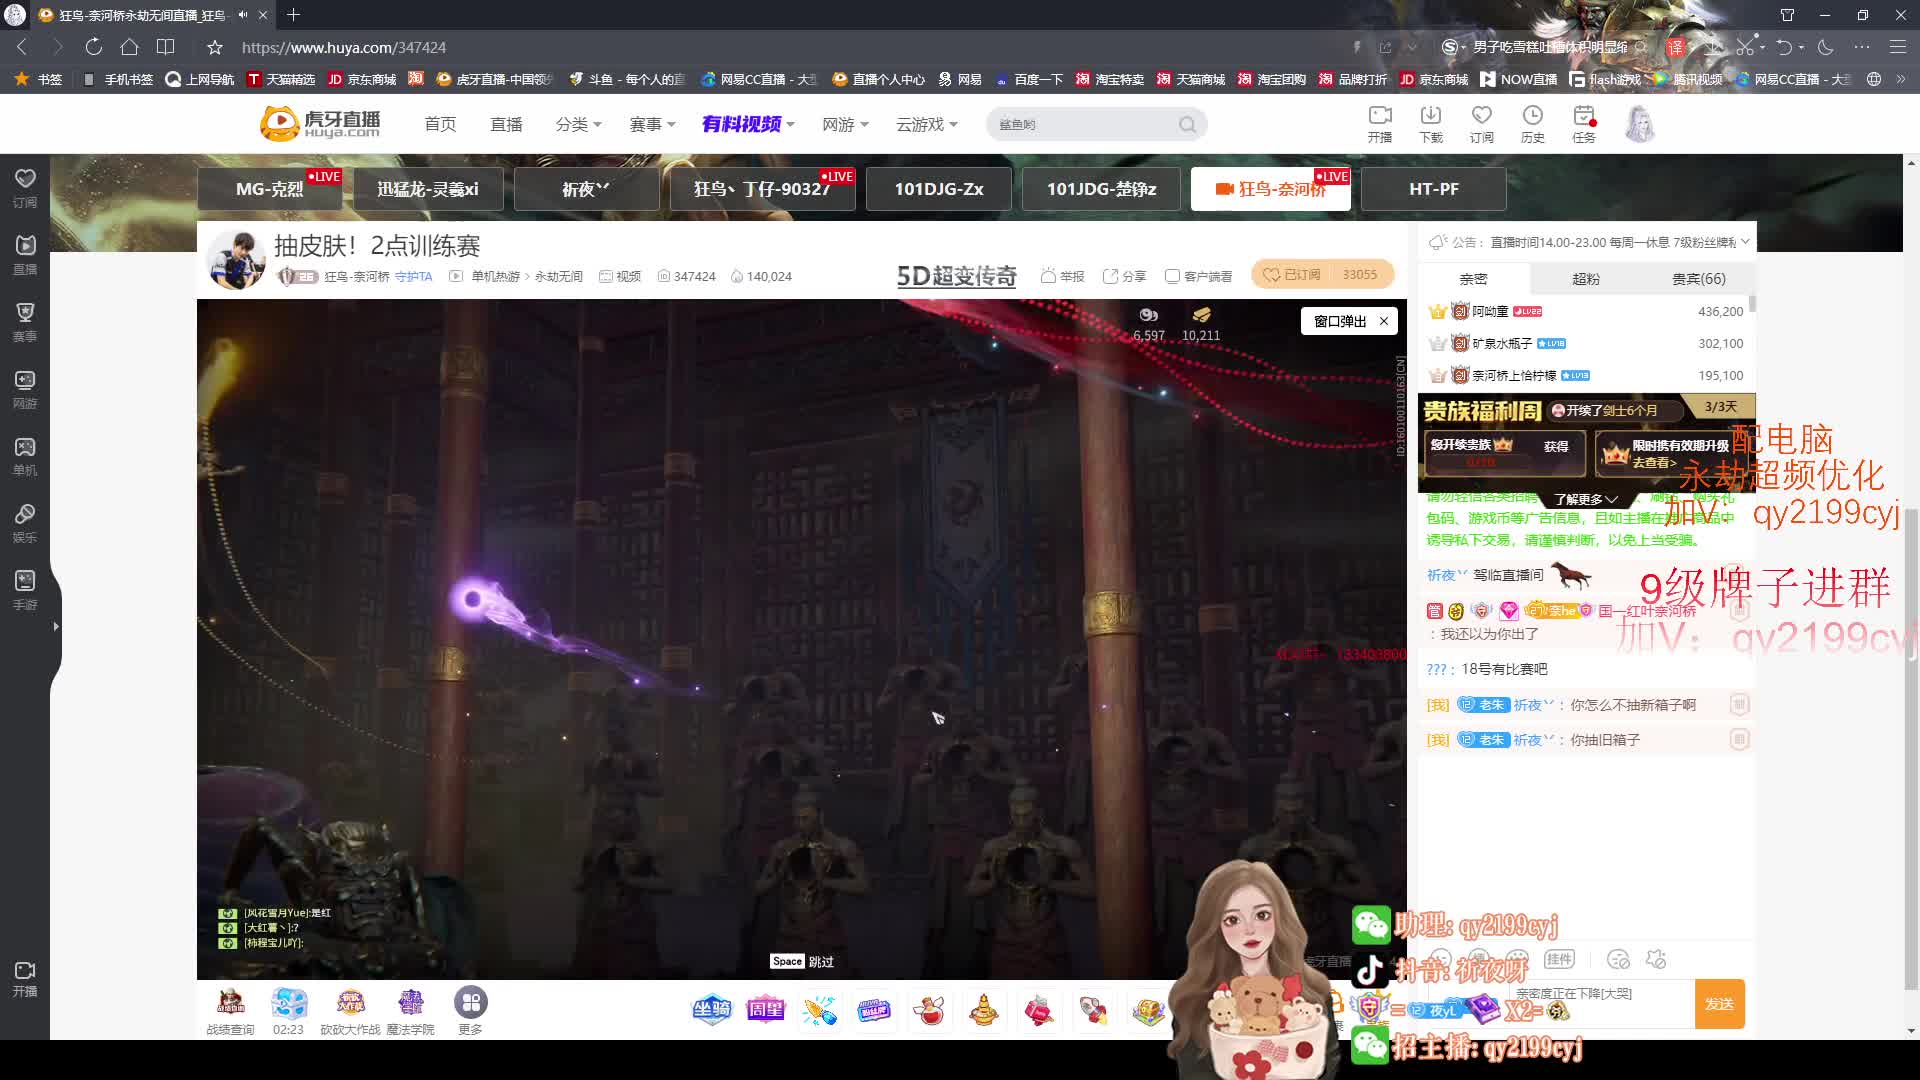Viewport: 1920px width, 1080px height.
Task: Open 魔法学院 icon below player
Action: tap(411, 1010)
